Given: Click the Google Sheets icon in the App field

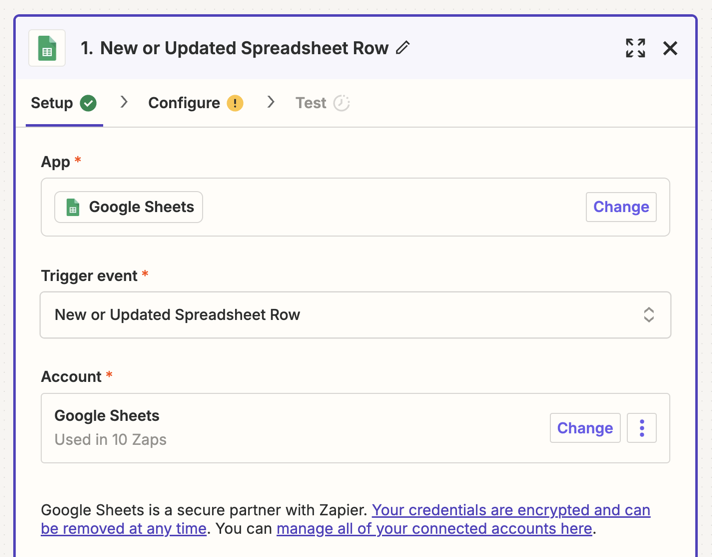Looking at the screenshot, I should coord(73,207).
